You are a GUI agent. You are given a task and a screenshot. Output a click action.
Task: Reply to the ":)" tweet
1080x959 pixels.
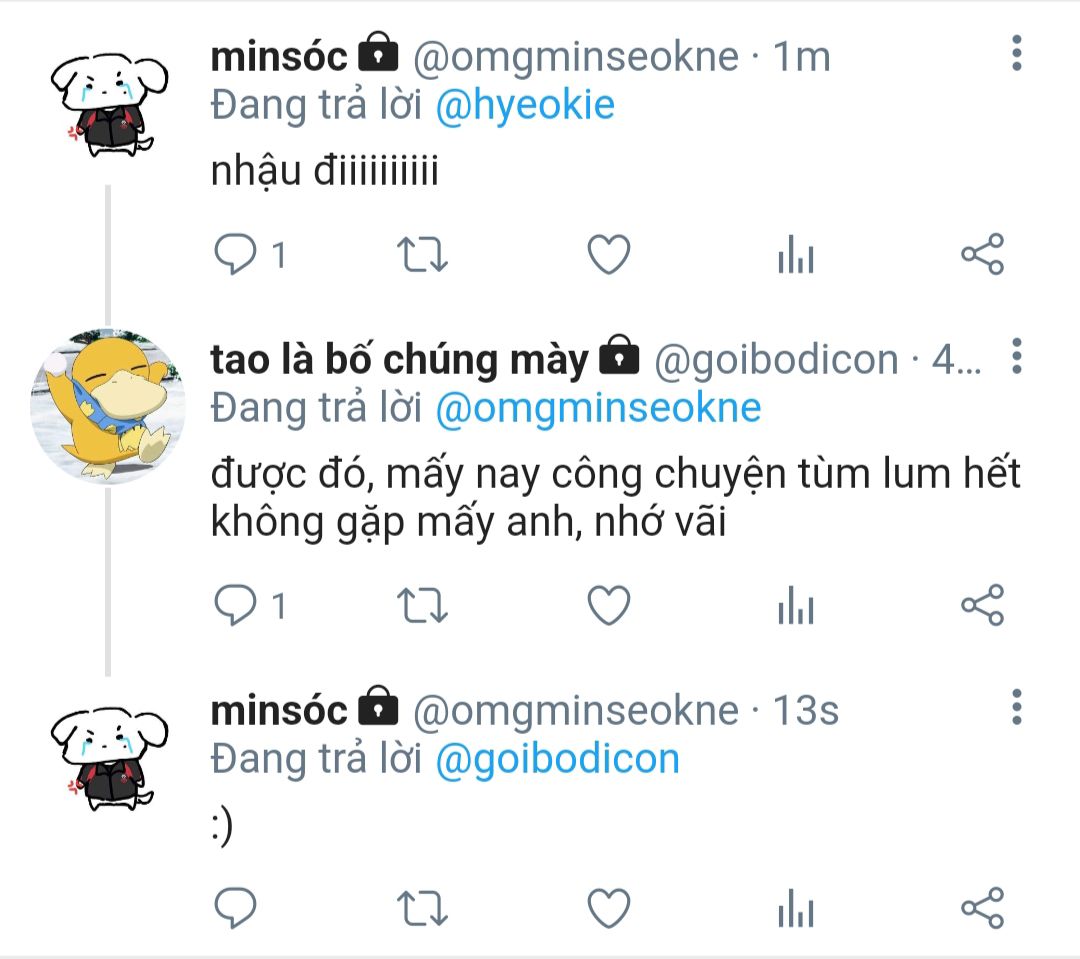236,908
